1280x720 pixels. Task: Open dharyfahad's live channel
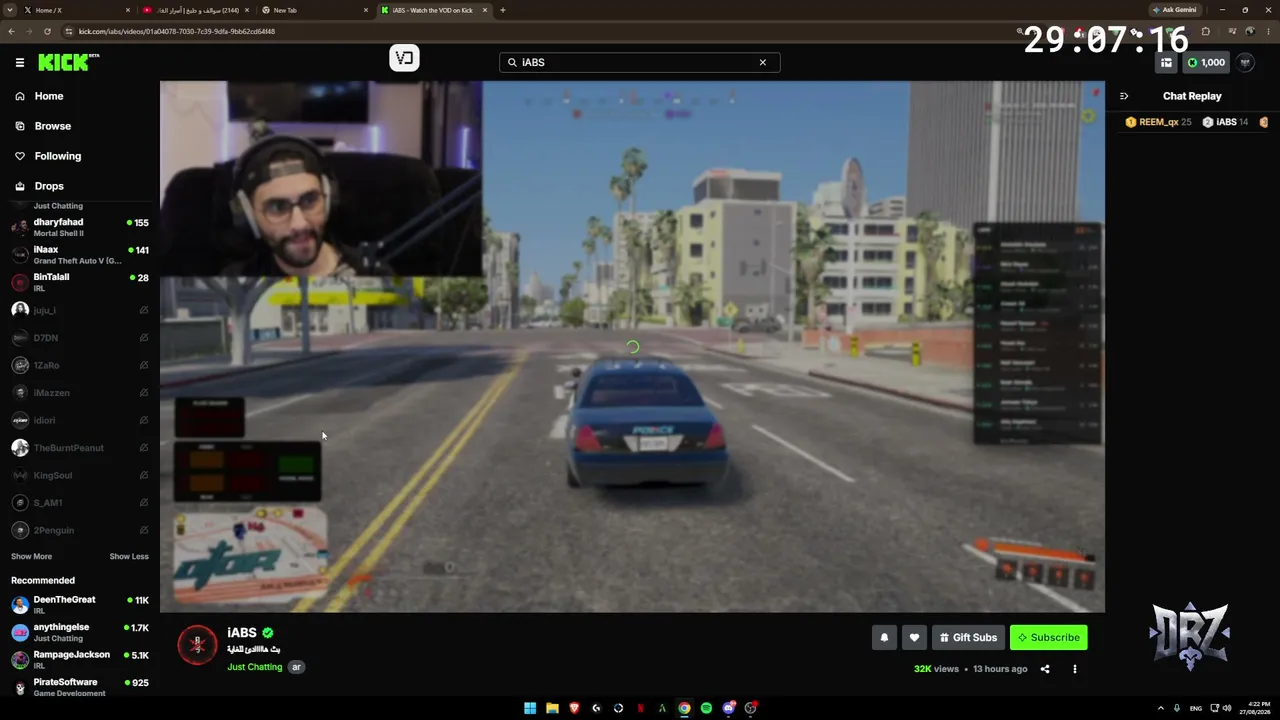point(78,227)
